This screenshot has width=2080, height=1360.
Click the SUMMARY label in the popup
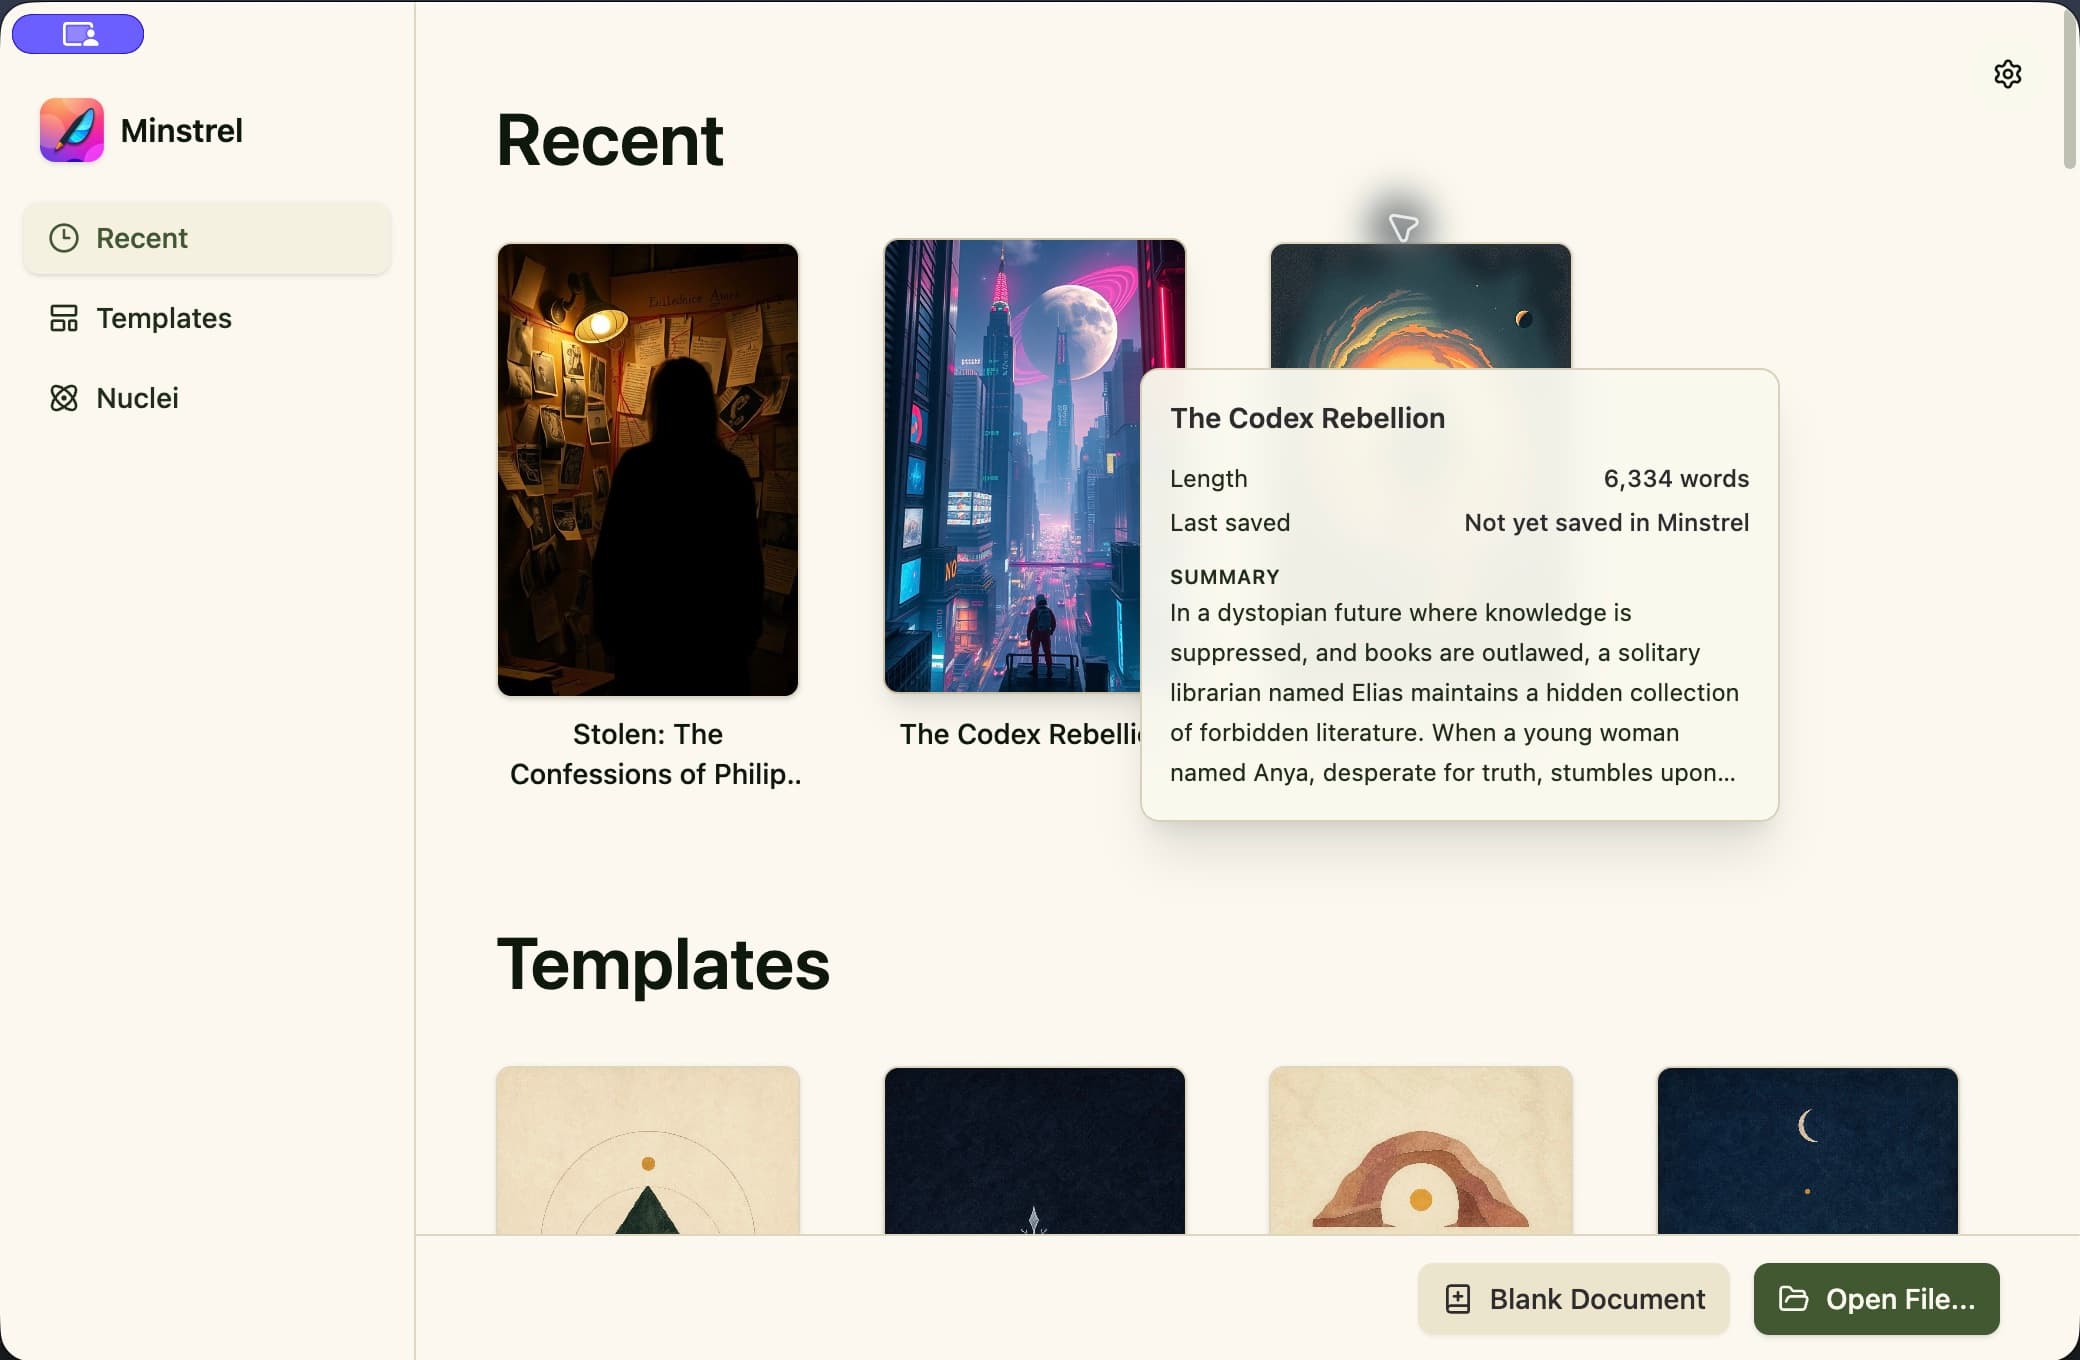1224,577
